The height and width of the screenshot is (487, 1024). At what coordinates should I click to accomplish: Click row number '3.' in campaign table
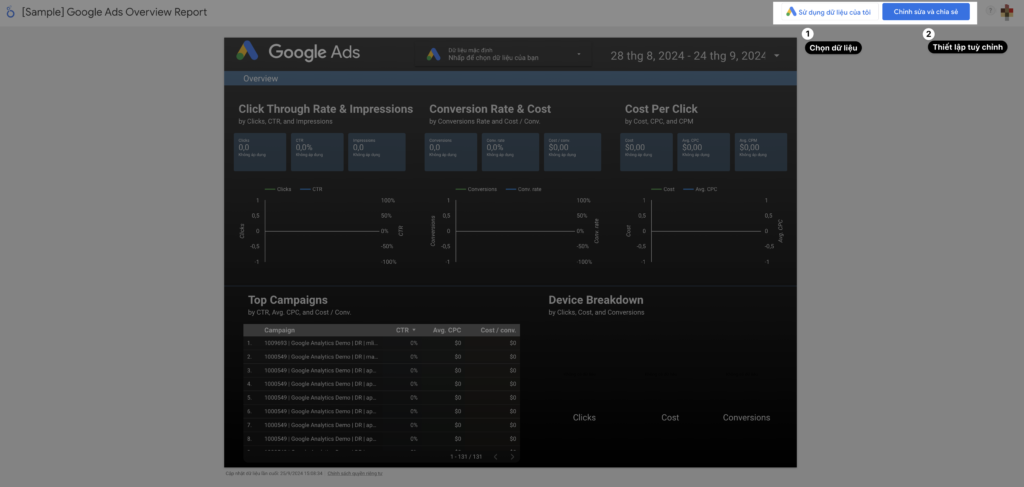249,370
